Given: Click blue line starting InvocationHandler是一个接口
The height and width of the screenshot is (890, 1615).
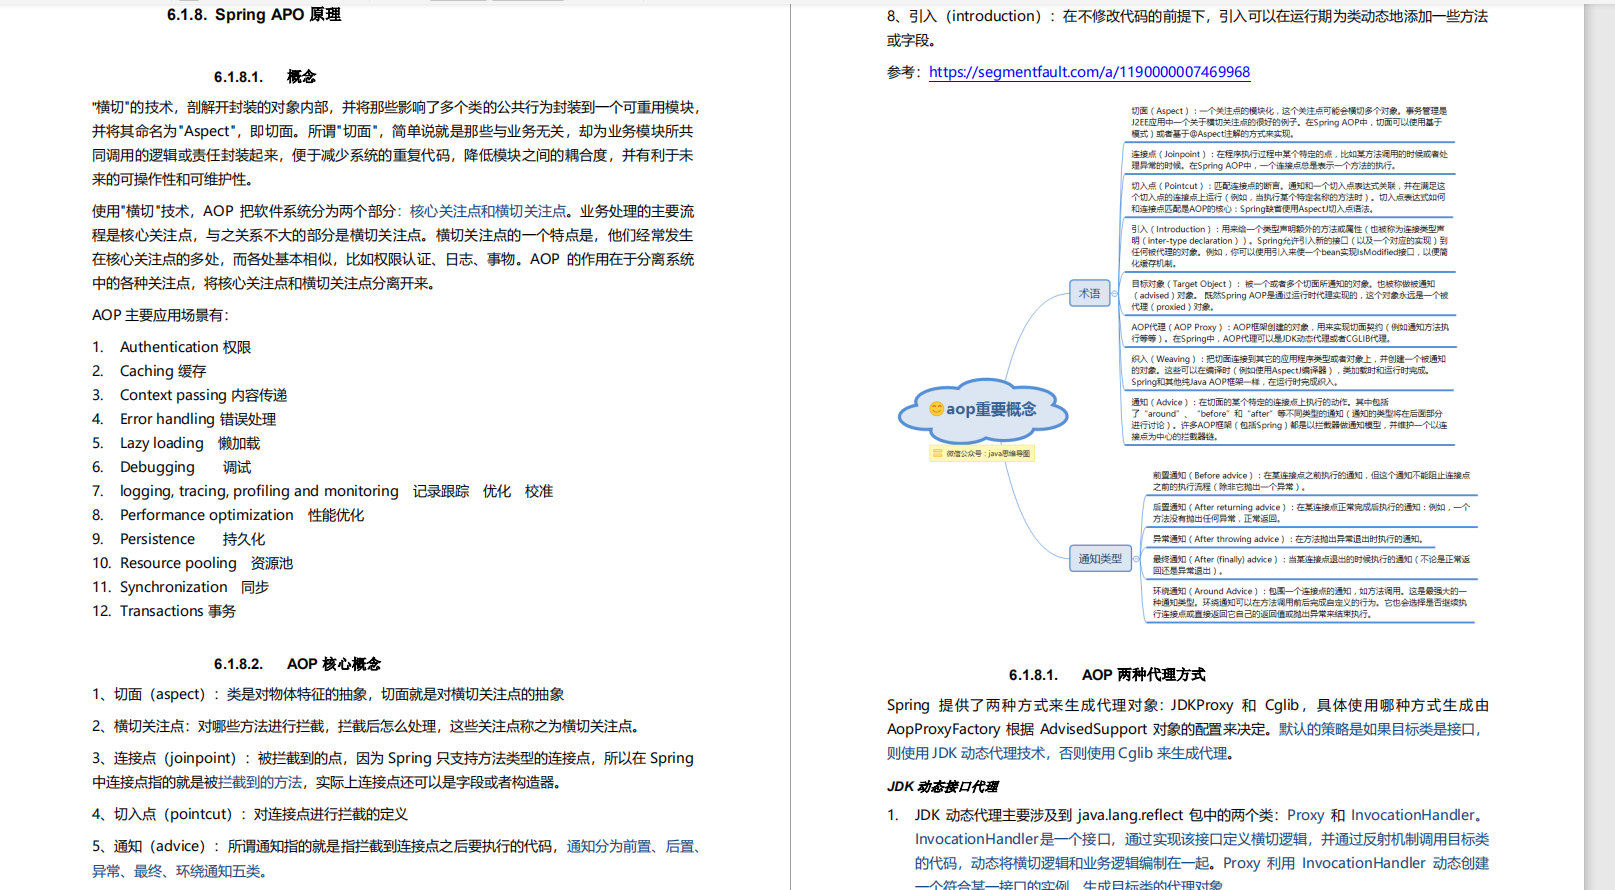Looking at the screenshot, I should (x=1202, y=839).
